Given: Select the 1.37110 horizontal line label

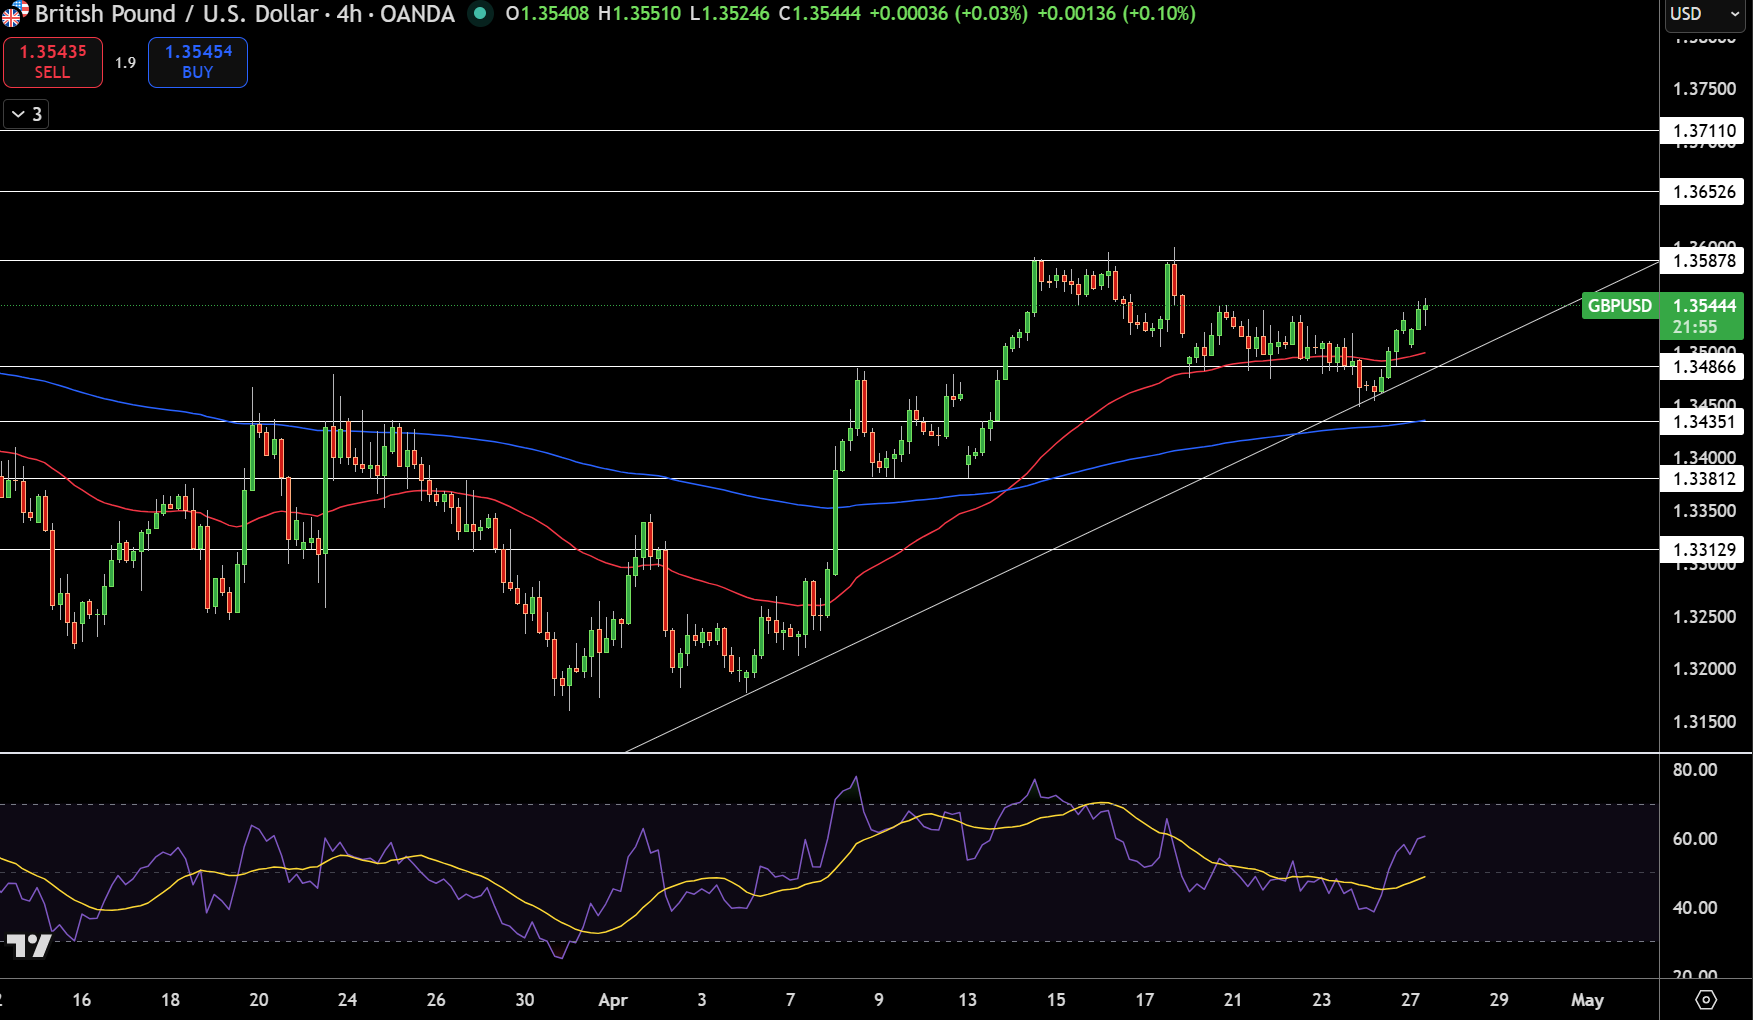Looking at the screenshot, I should (1704, 131).
